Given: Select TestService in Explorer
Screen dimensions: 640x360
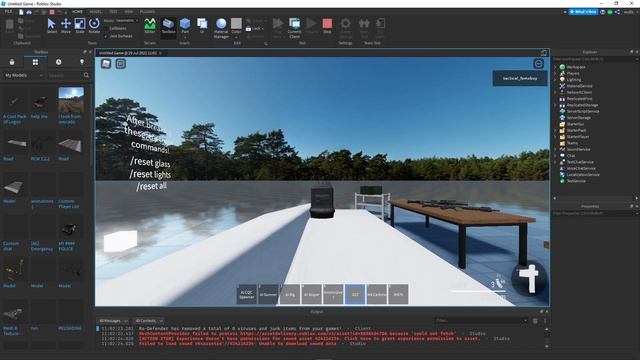Looking at the screenshot, I should point(572,181).
